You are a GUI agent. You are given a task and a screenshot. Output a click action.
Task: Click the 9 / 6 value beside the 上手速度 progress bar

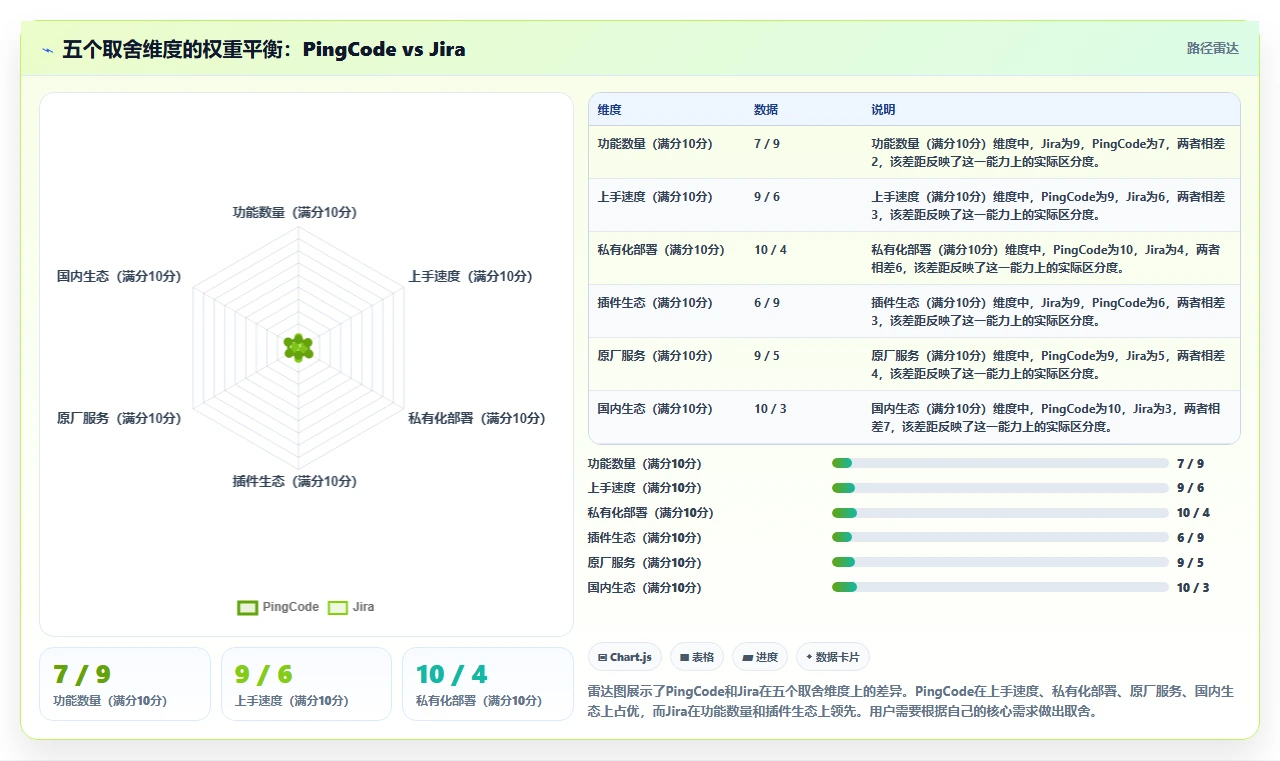point(1190,488)
